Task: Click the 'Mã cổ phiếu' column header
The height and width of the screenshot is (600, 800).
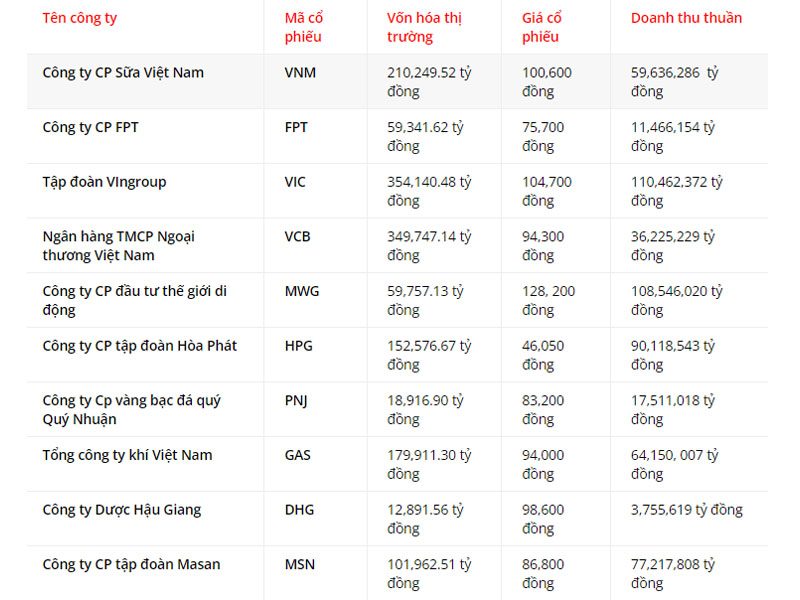Action: click(304, 27)
